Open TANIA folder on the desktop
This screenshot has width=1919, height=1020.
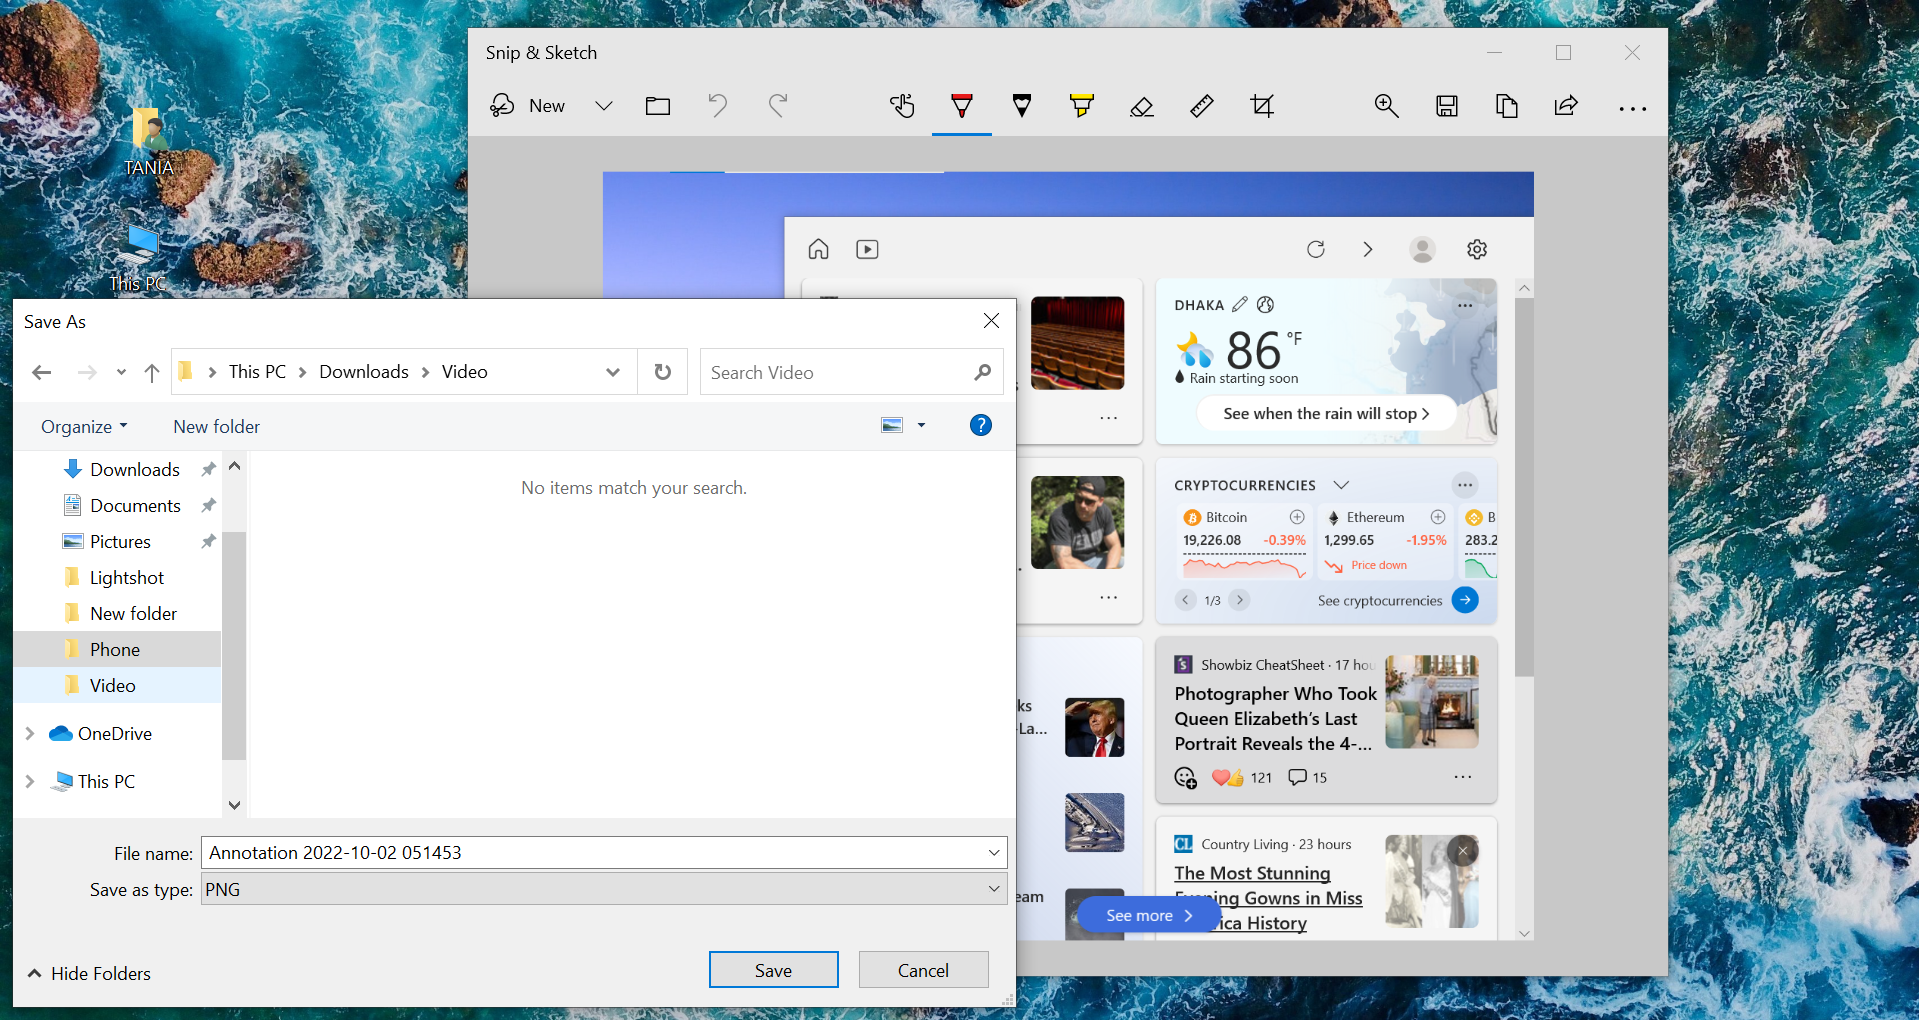click(149, 142)
